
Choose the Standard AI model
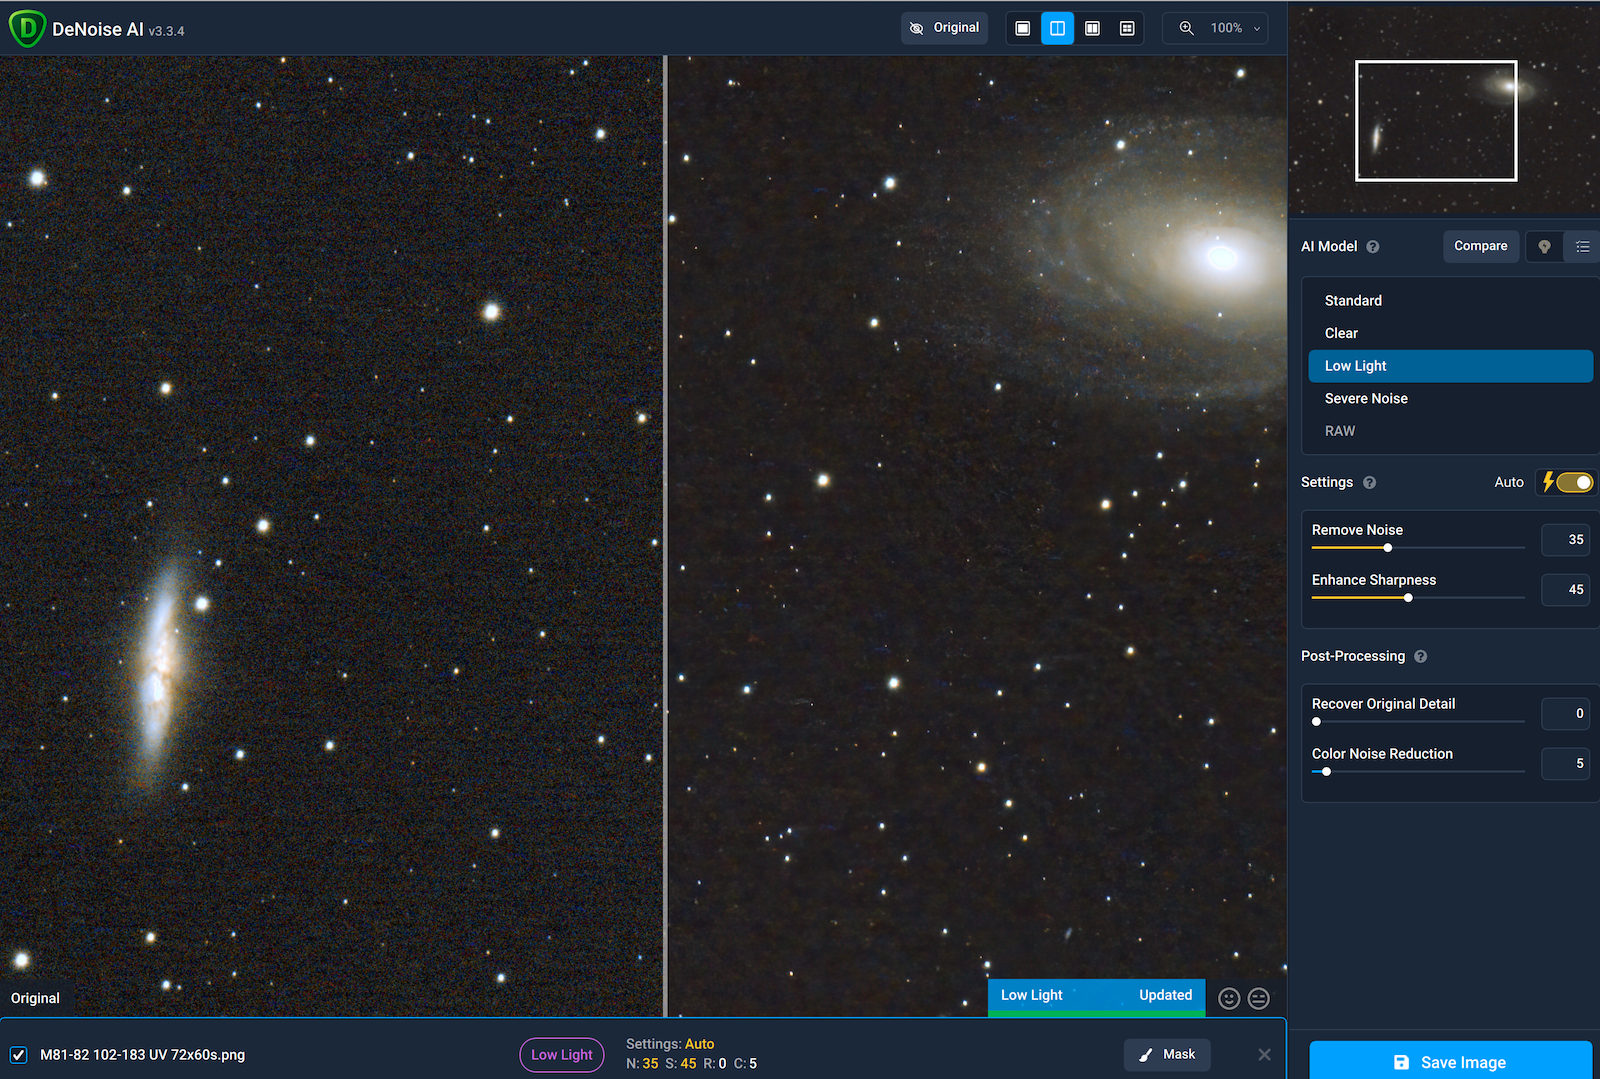[x=1353, y=301]
